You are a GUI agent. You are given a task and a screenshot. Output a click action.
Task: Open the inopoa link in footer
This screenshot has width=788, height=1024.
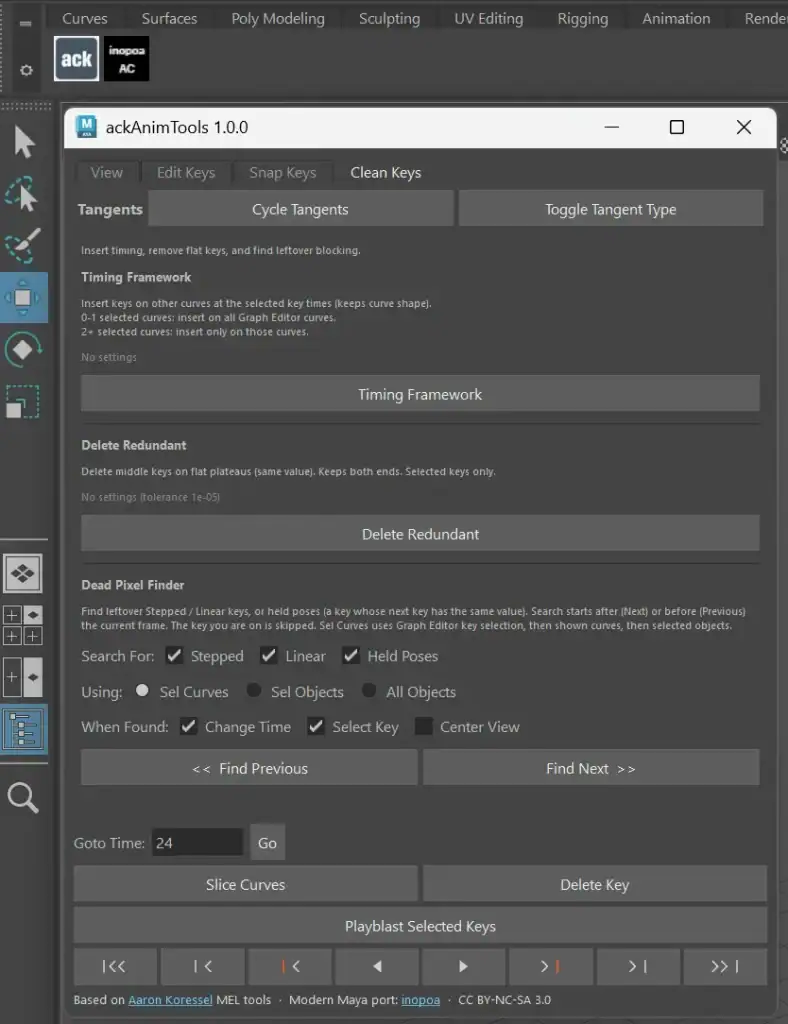coord(420,1000)
